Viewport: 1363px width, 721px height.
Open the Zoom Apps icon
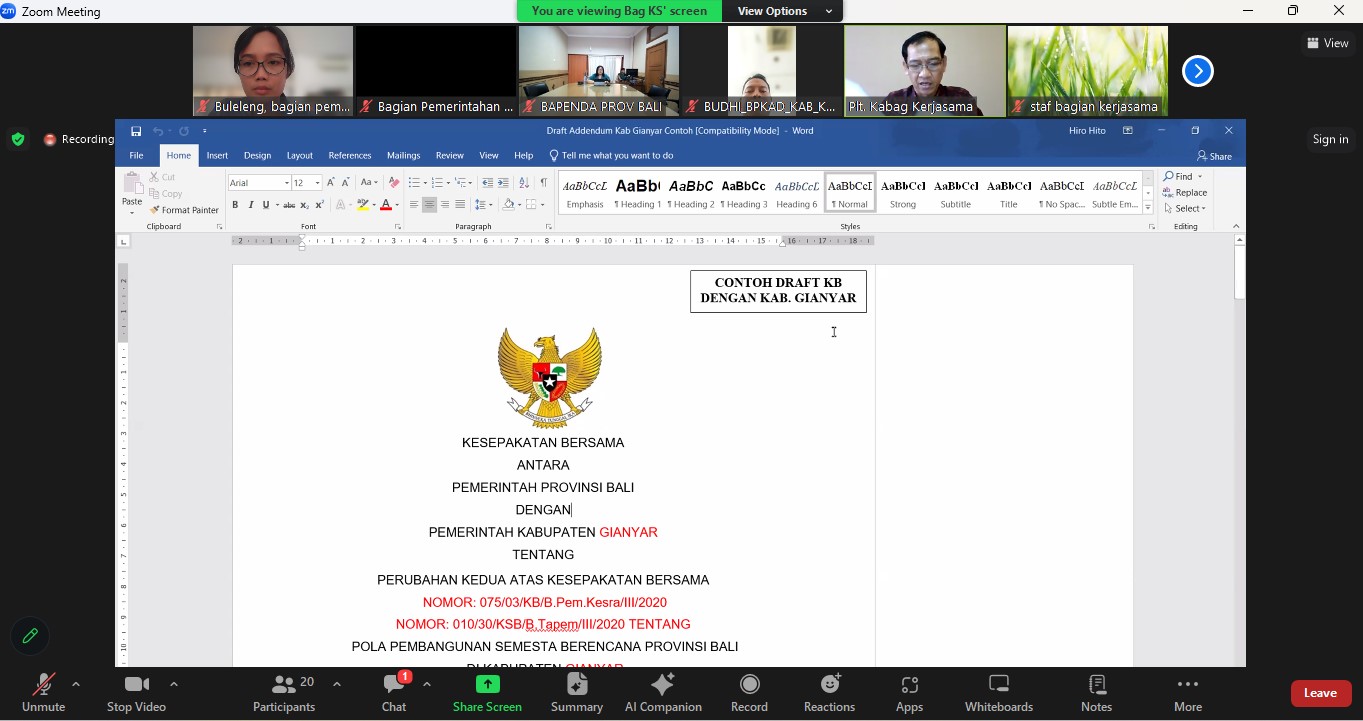click(909, 693)
